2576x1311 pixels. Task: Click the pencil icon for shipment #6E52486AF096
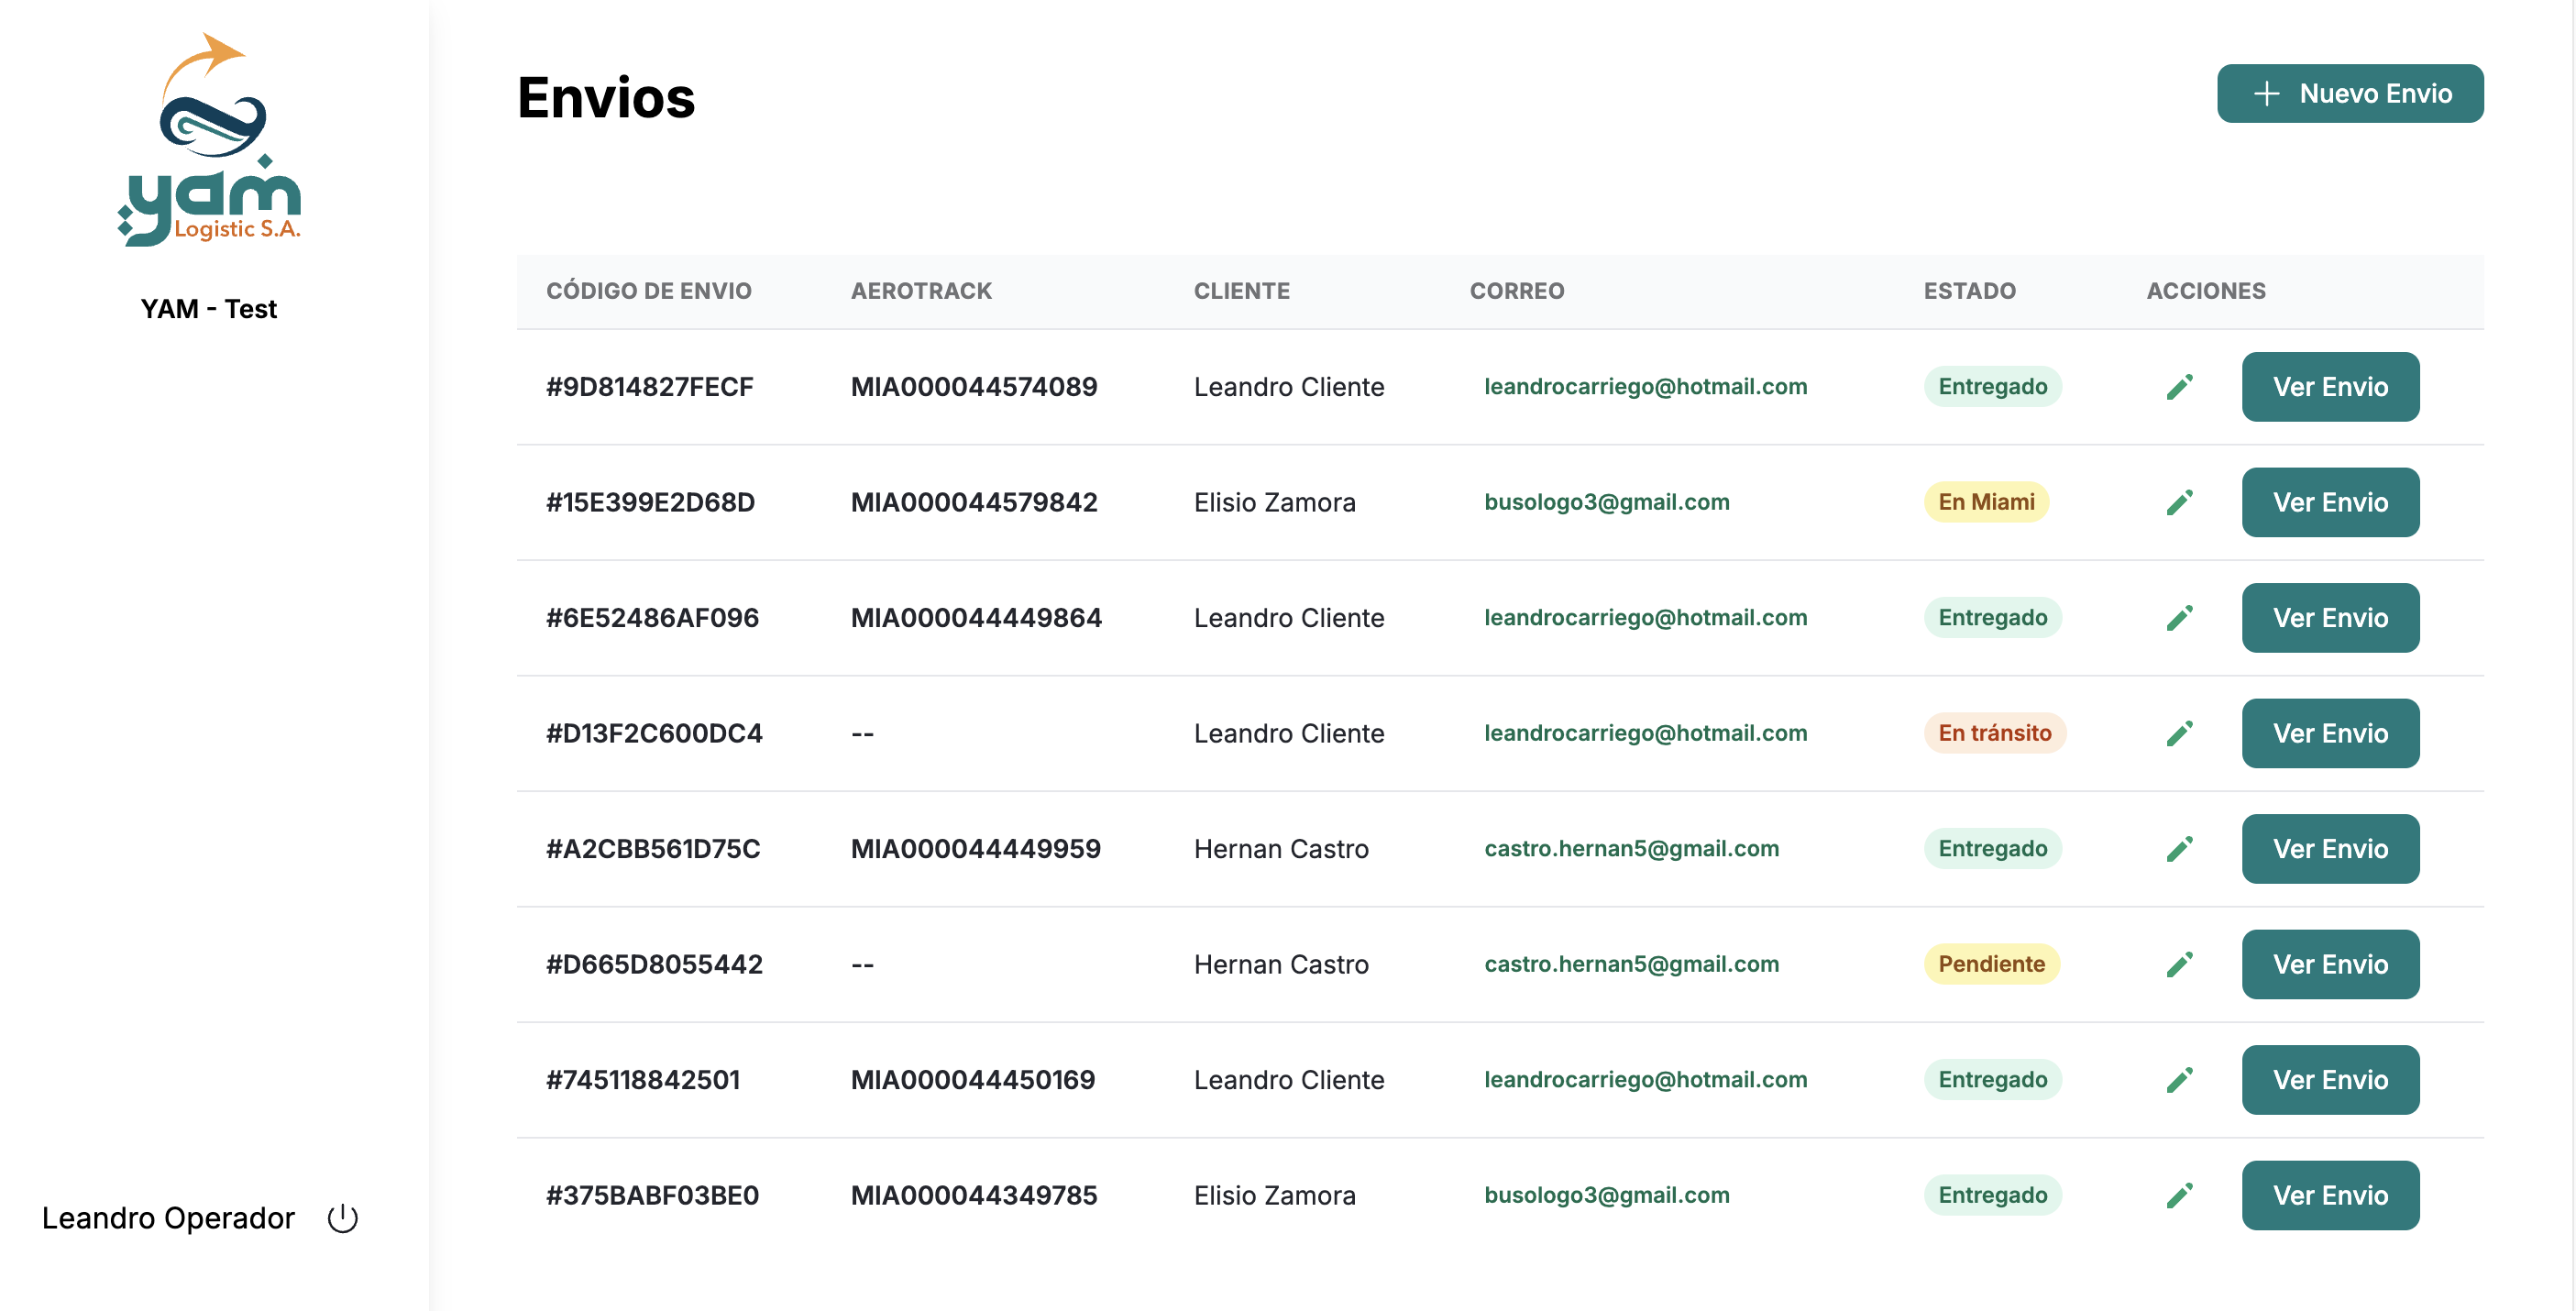(2179, 618)
